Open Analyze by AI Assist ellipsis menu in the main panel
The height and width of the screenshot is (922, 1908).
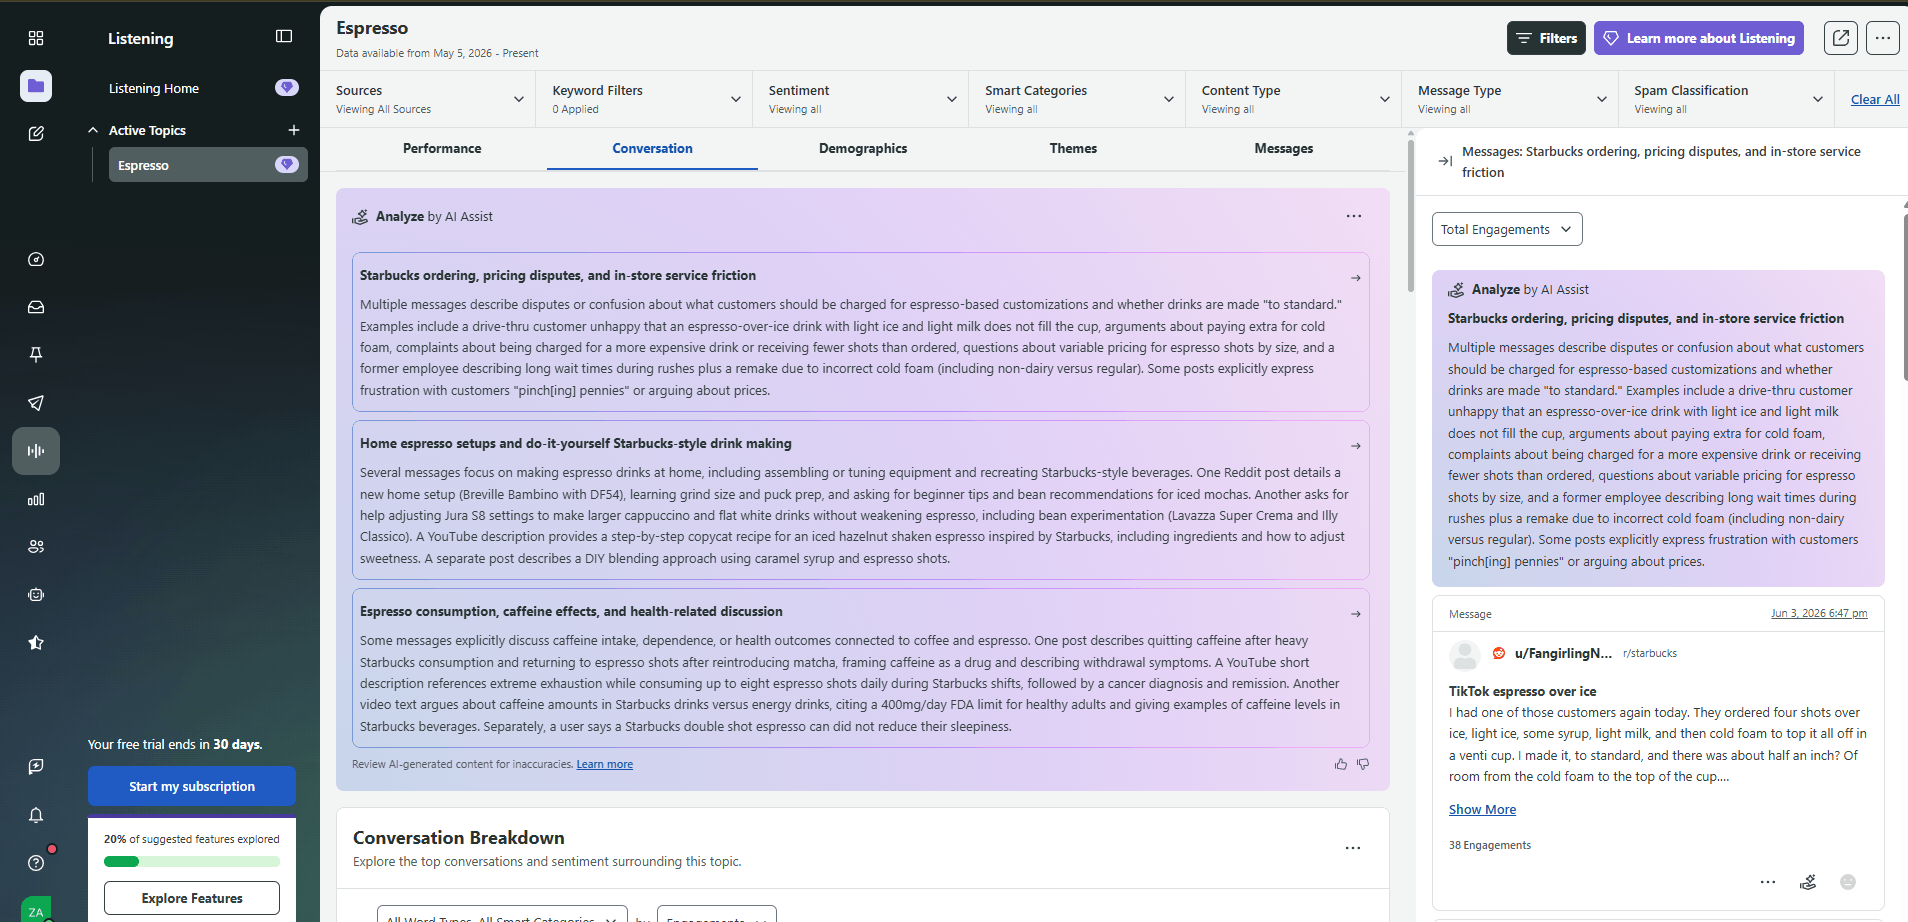(1354, 216)
